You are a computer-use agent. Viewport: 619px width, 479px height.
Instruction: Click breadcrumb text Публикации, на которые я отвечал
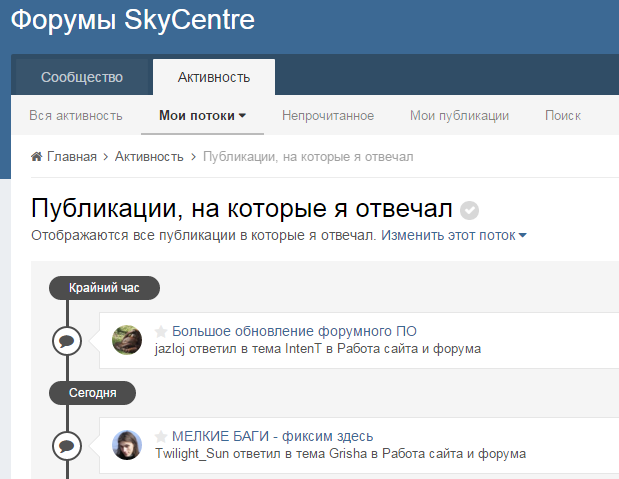click(x=308, y=157)
